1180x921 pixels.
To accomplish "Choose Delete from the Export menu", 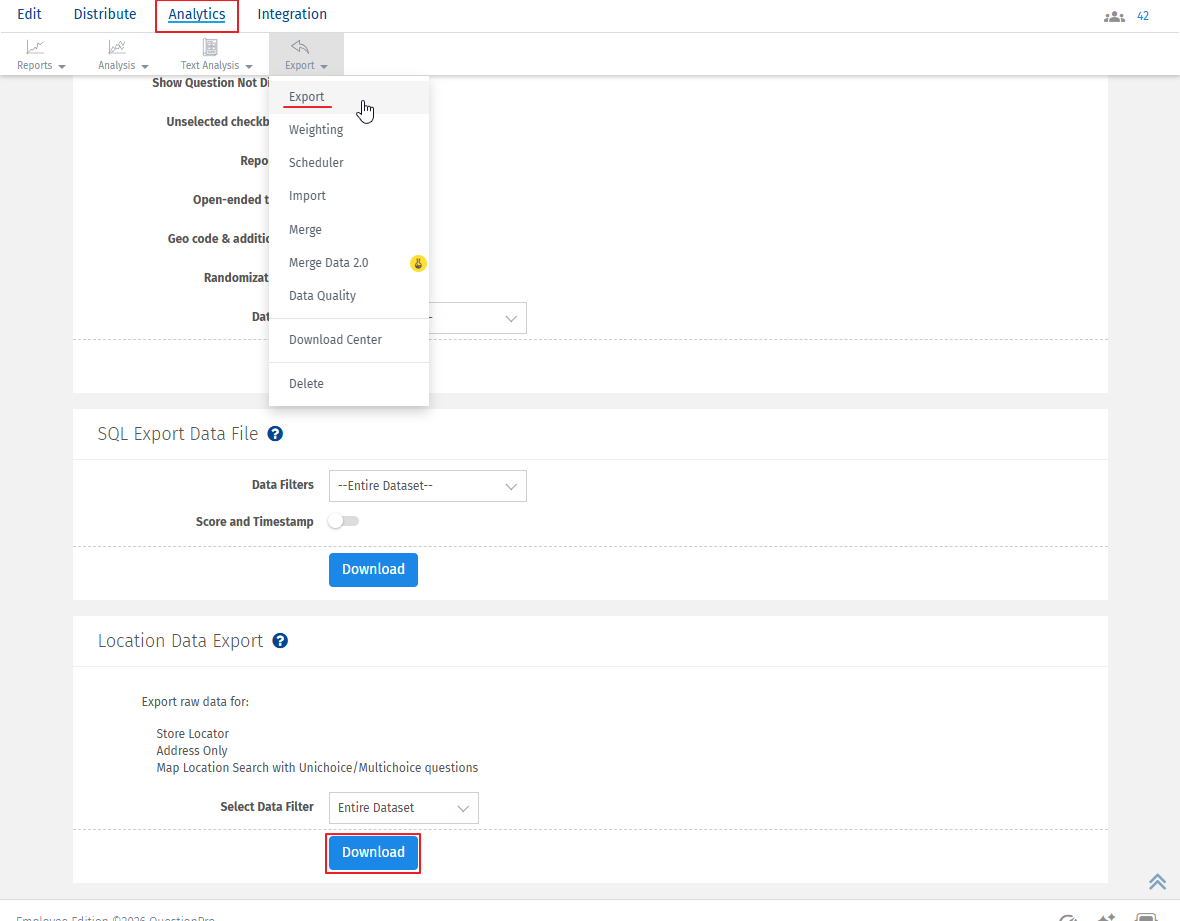I will click(306, 385).
